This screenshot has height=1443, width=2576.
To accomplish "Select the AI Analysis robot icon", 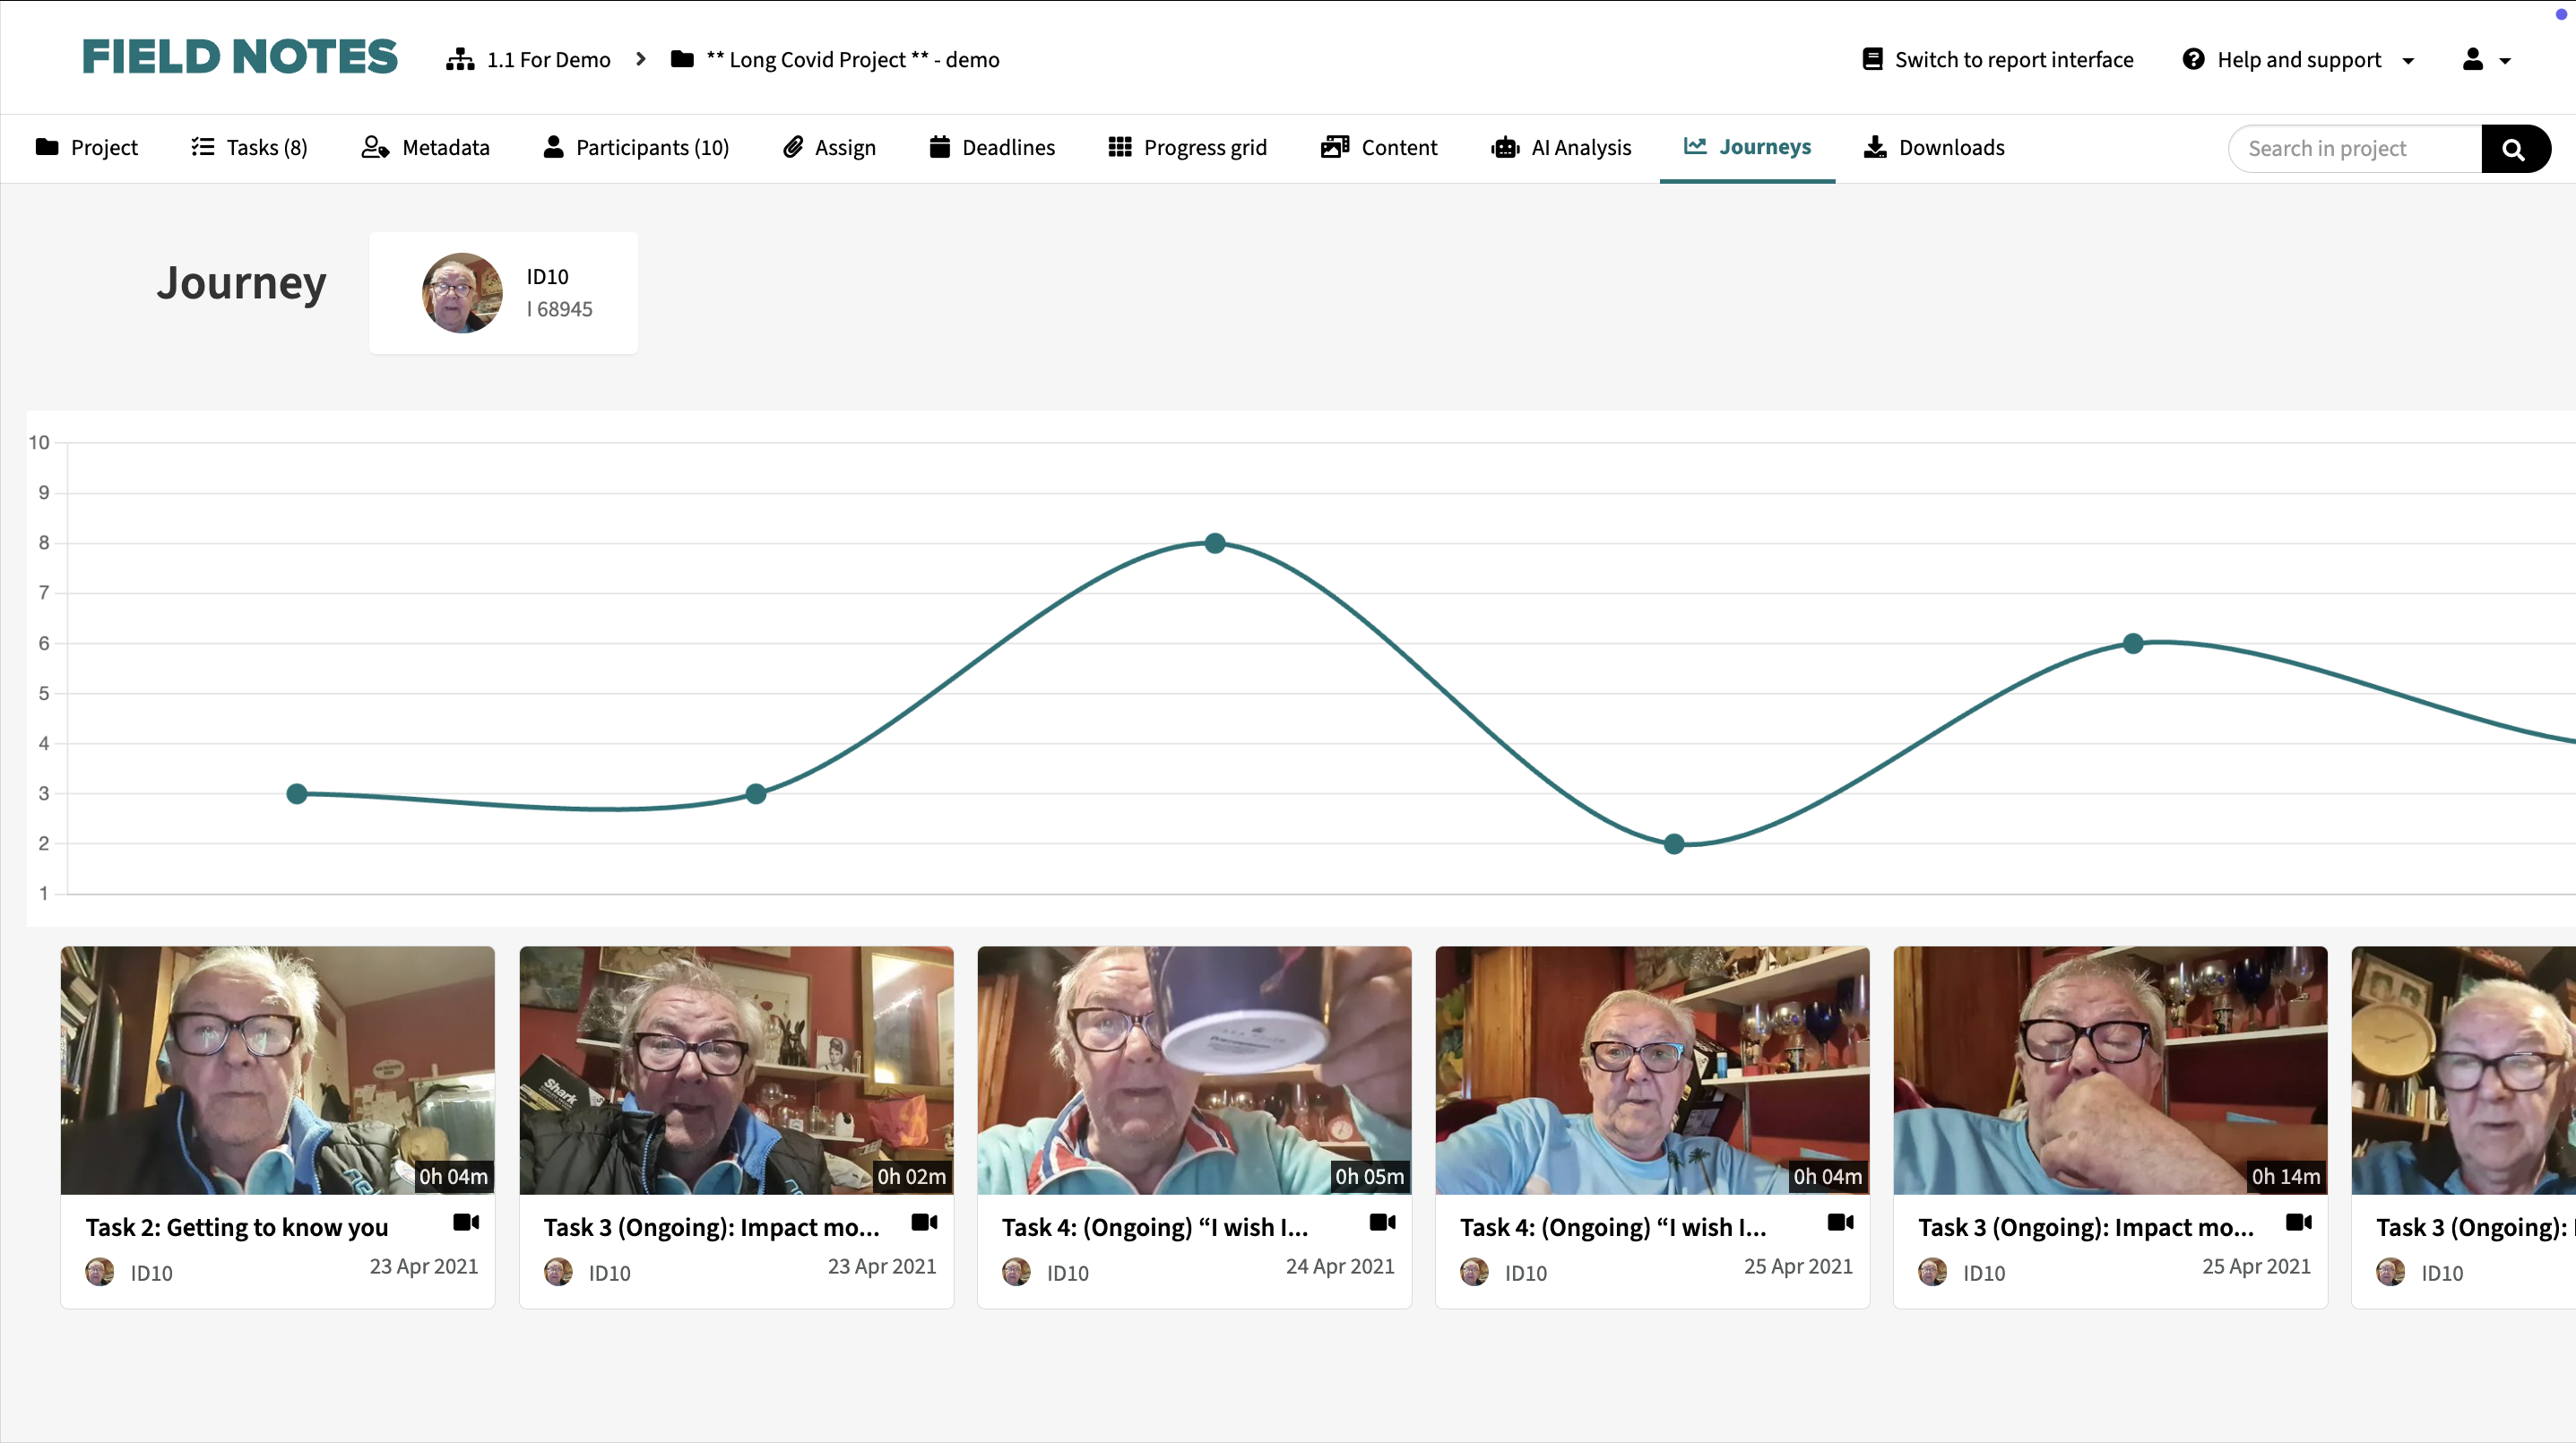I will click(x=1504, y=147).
